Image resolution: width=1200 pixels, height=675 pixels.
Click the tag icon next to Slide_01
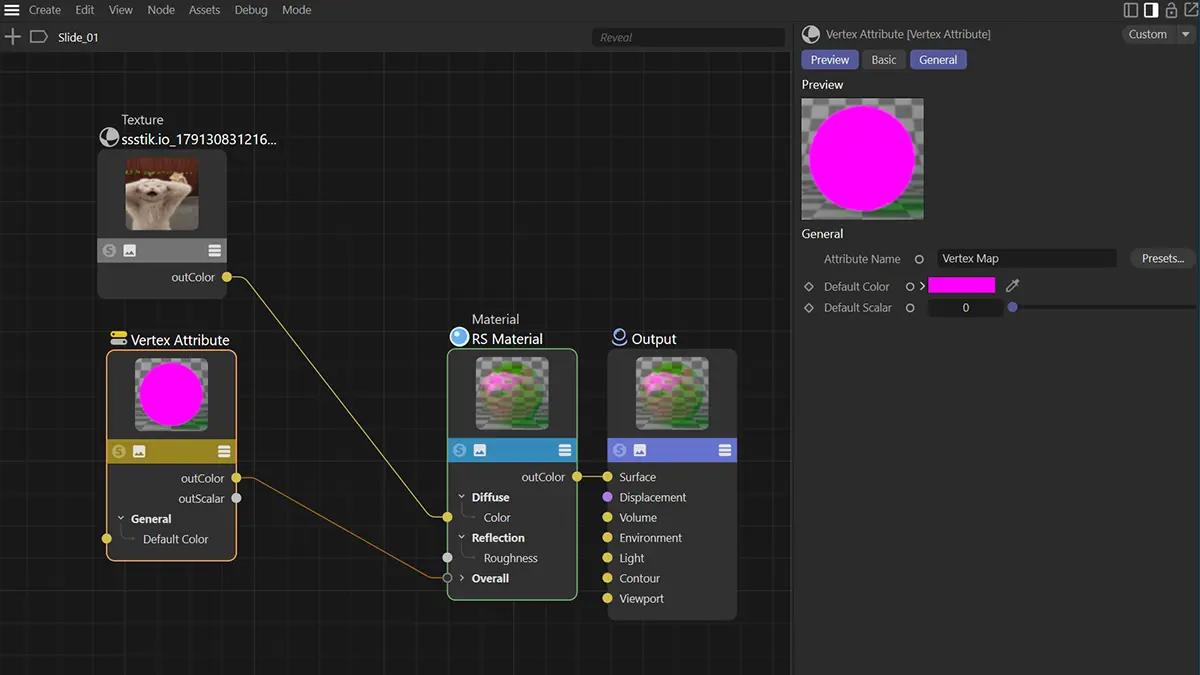pos(39,37)
